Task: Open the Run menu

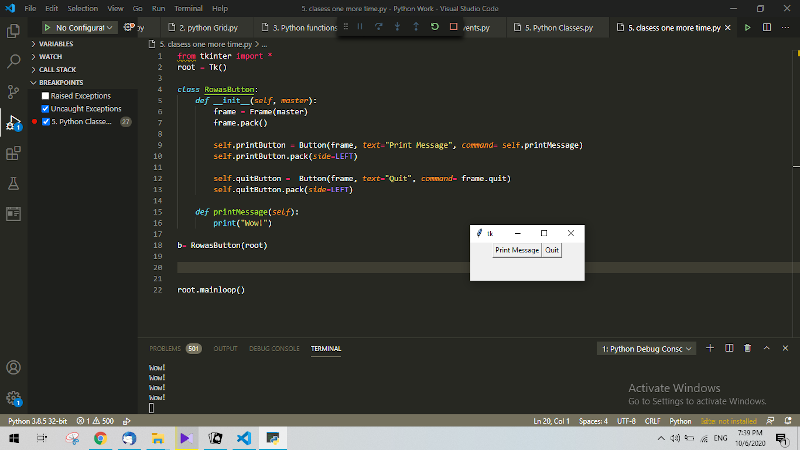Action: (158, 8)
